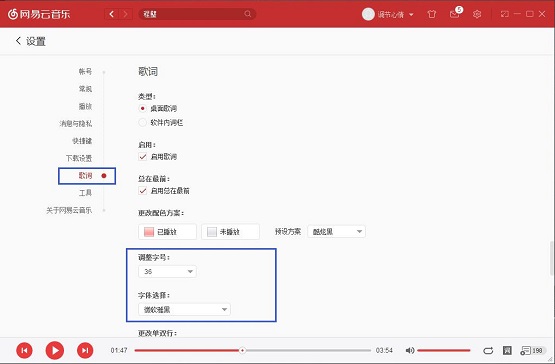
Task: Open the user avatar profile
Action: tap(368, 14)
